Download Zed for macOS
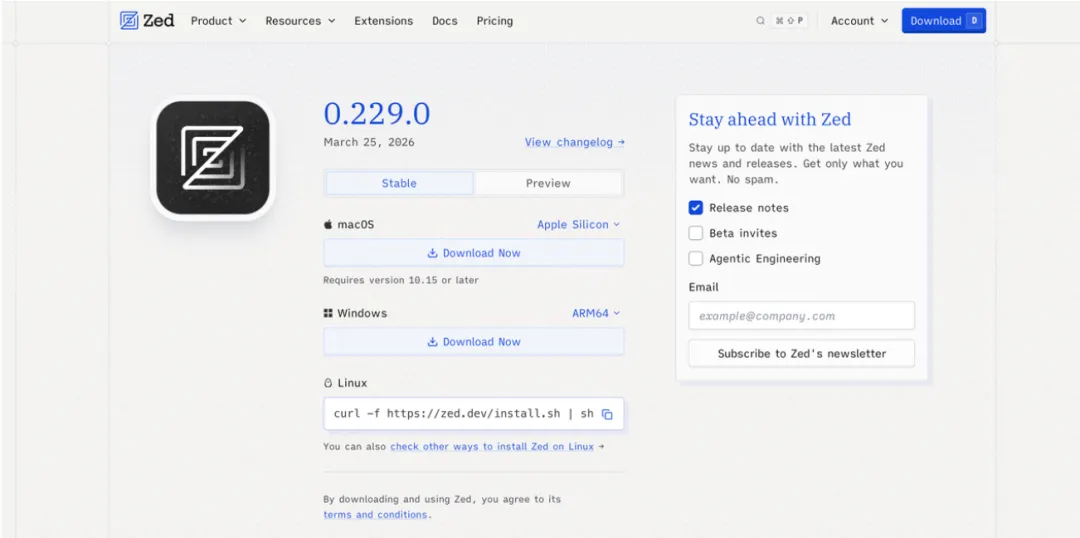This screenshot has width=1080, height=538. [x=474, y=253]
